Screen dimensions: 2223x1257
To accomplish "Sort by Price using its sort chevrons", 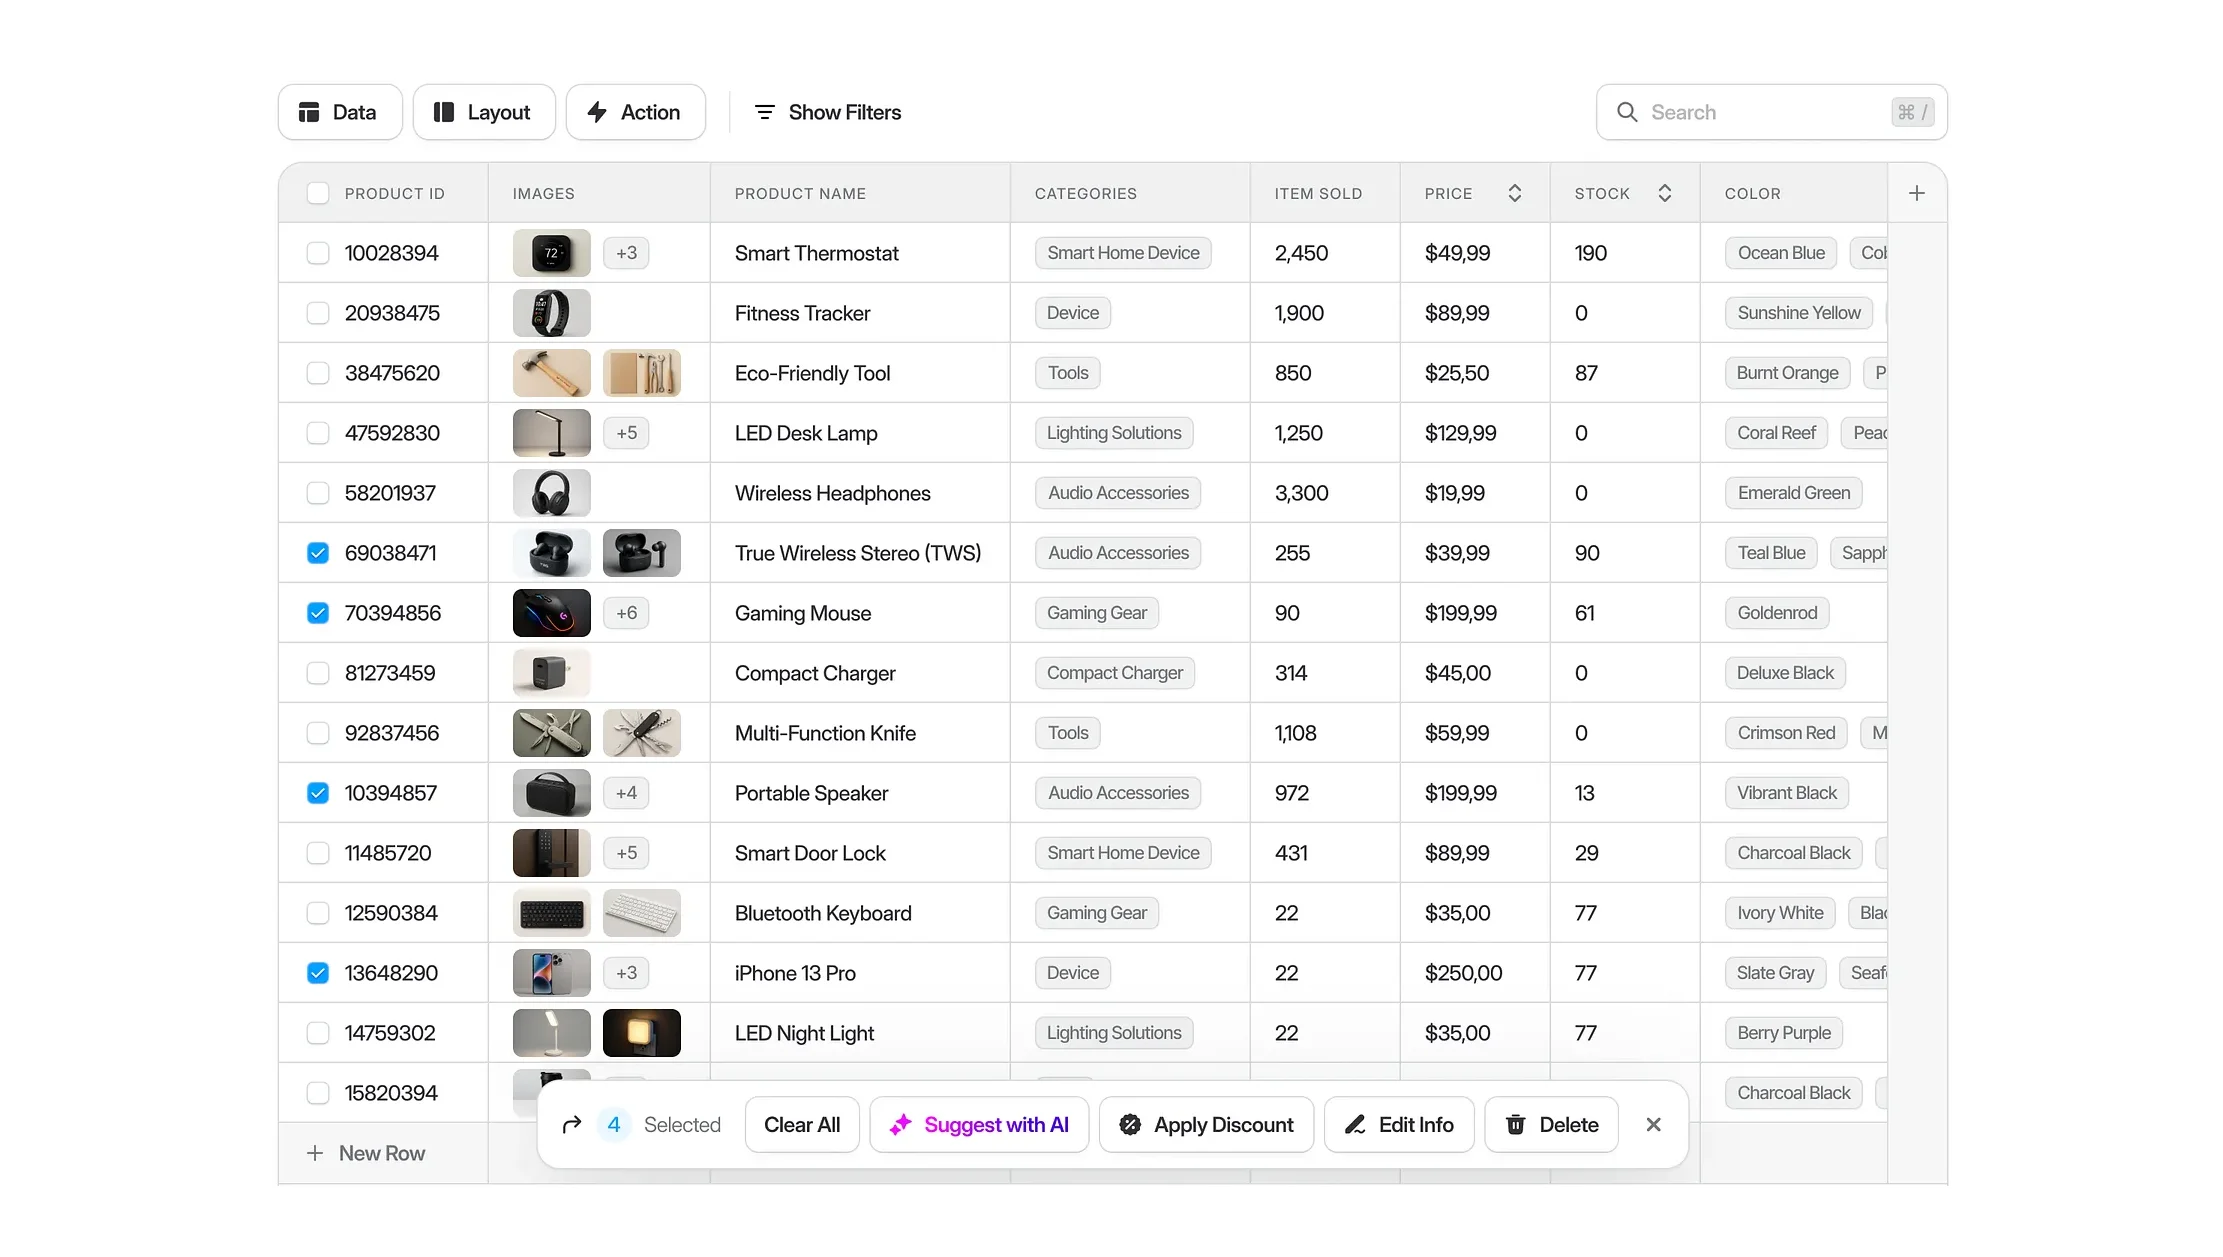I will pyautogui.click(x=1515, y=192).
